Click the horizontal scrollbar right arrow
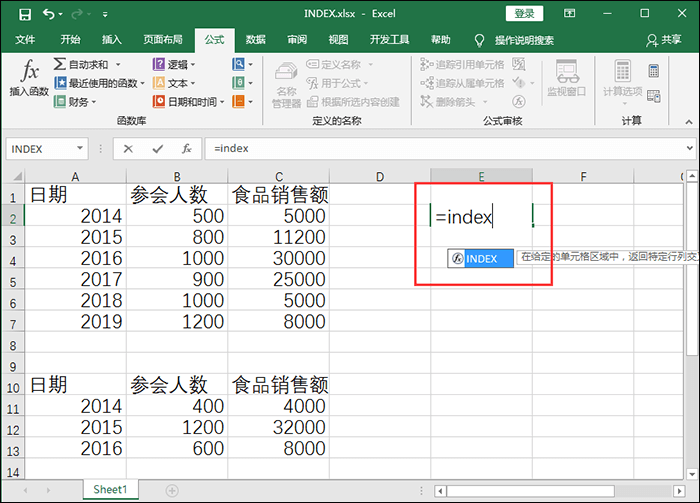The height and width of the screenshot is (503, 700). point(679,491)
